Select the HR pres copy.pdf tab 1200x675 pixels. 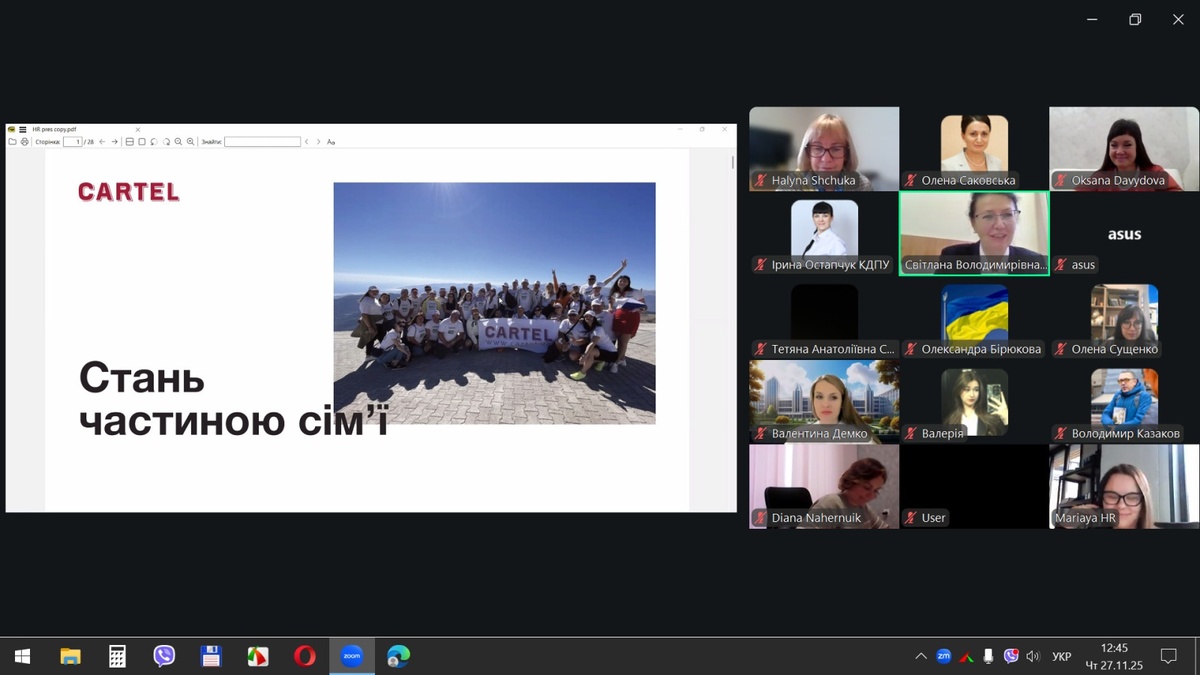(x=55, y=129)
